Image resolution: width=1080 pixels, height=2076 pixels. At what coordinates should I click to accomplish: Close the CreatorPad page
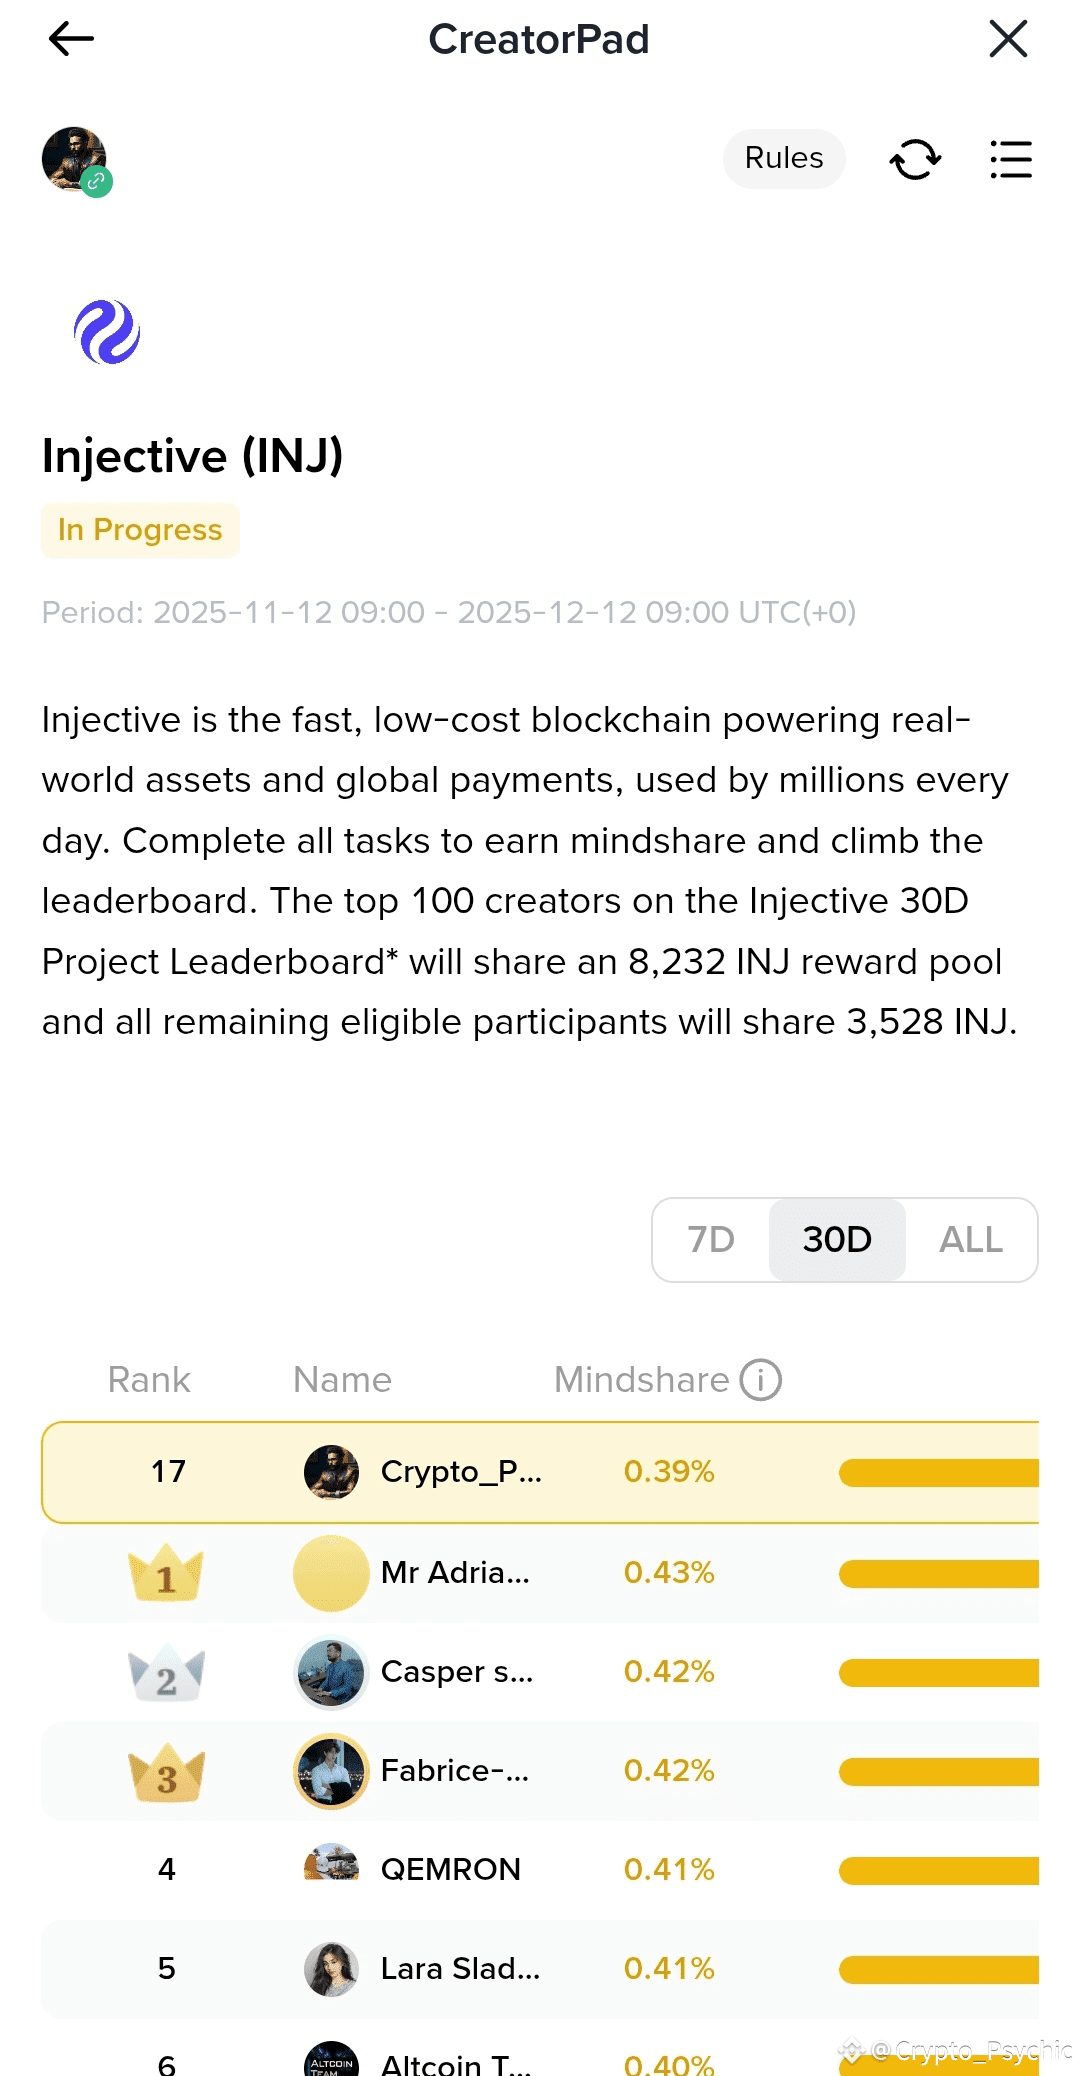(x=1008, y=40)
